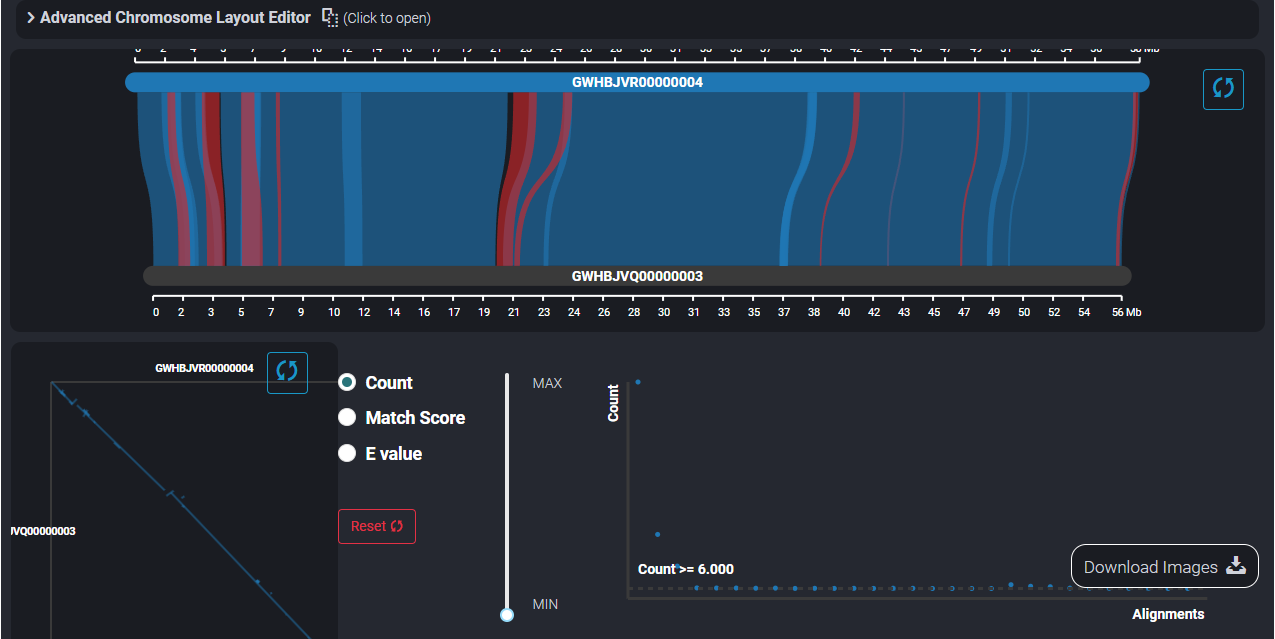Click the slider handle at MIN
Image resolution: width=1275 pixels, height=639 pixels.
[x=507, y=614]
